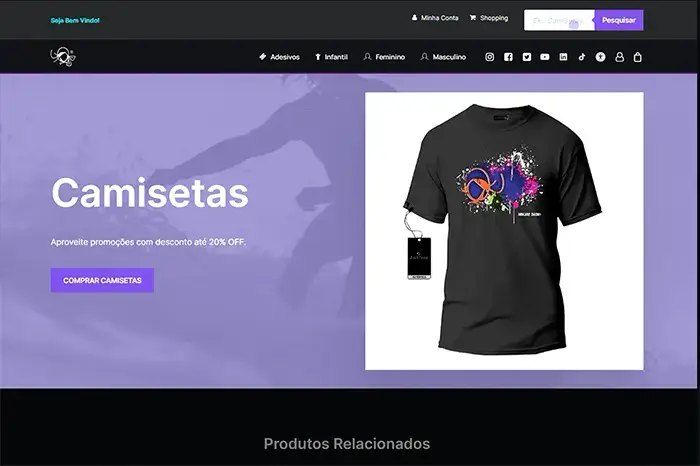The width and height of the screenshot is (700, 466).
Task: Click the Minha Conta link
Action: coord(435,18)
